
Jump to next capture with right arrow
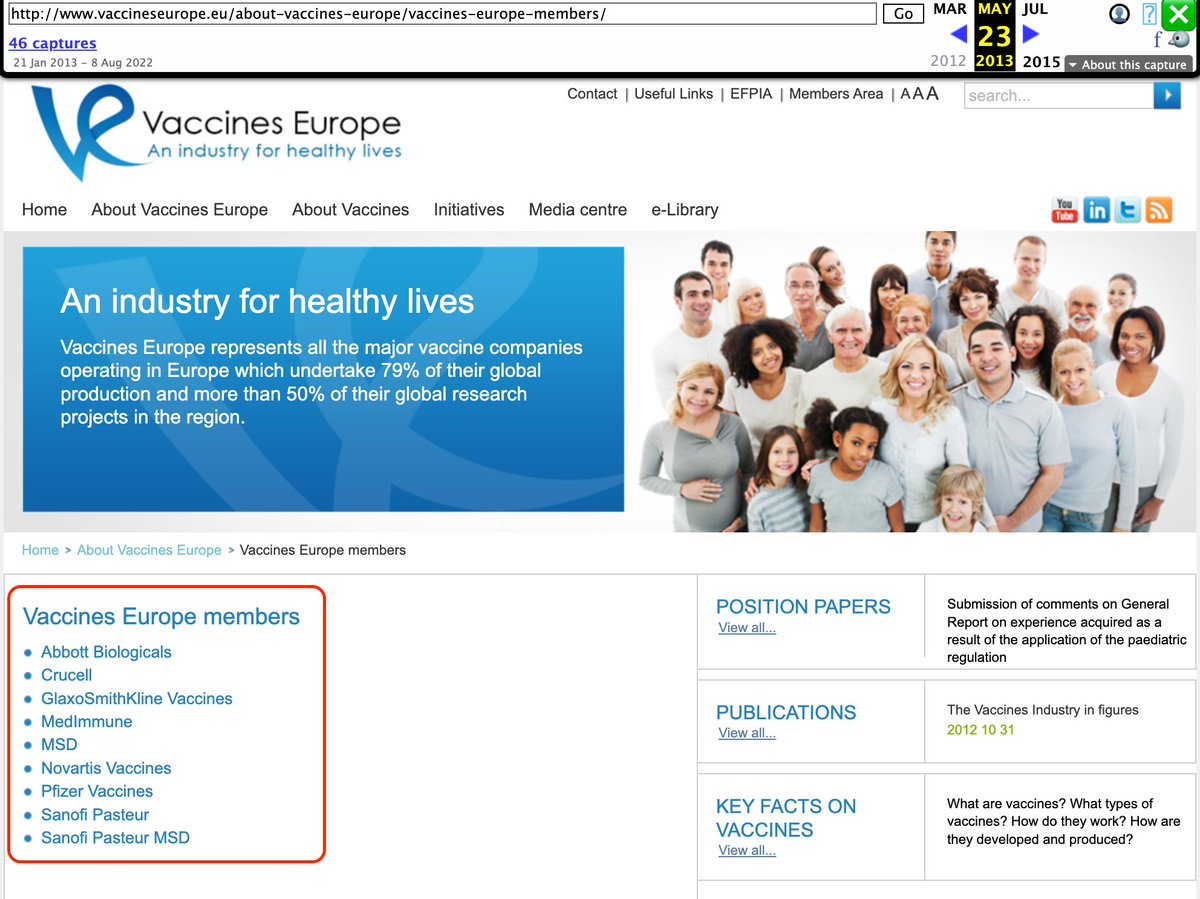click(x=1031, y=35)
